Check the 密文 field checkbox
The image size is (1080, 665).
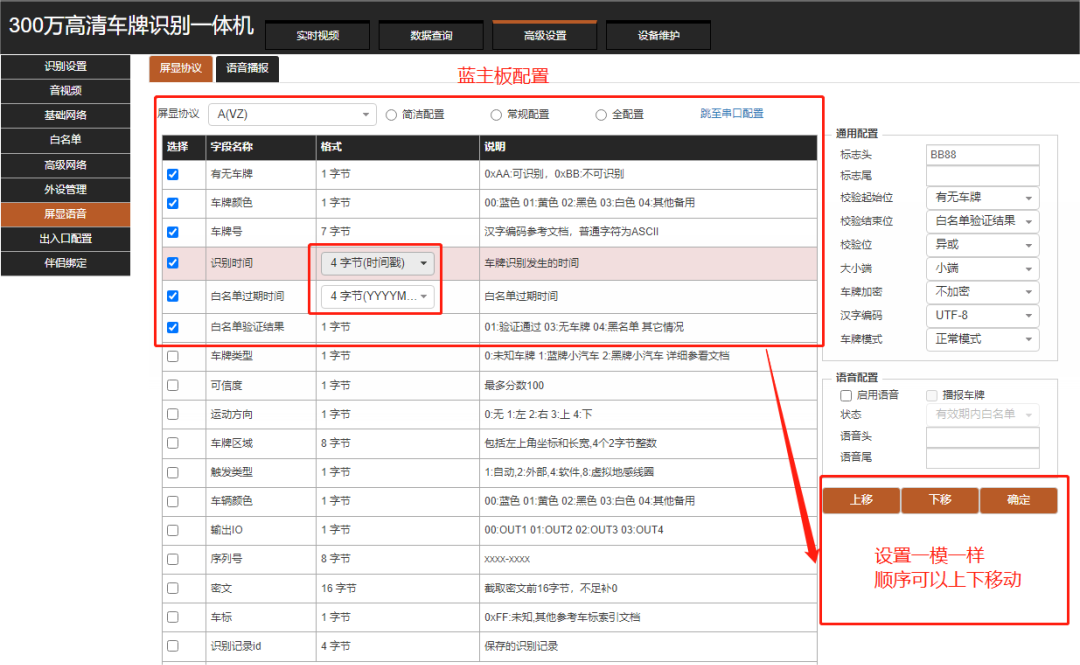tap(173, 589)
